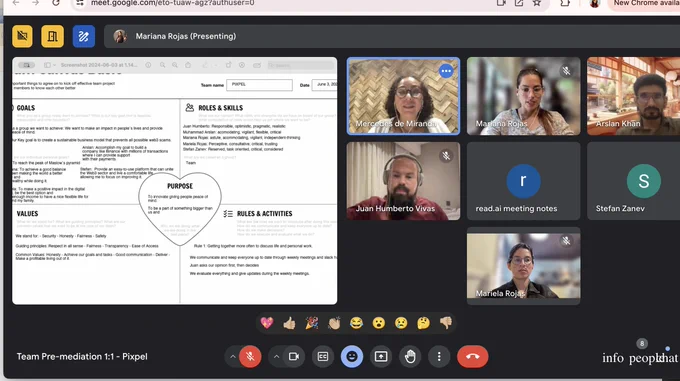The width and height of the screenshot is (680, 381).
Task: Select Mariela Rojas video tile
Action: 523,266
